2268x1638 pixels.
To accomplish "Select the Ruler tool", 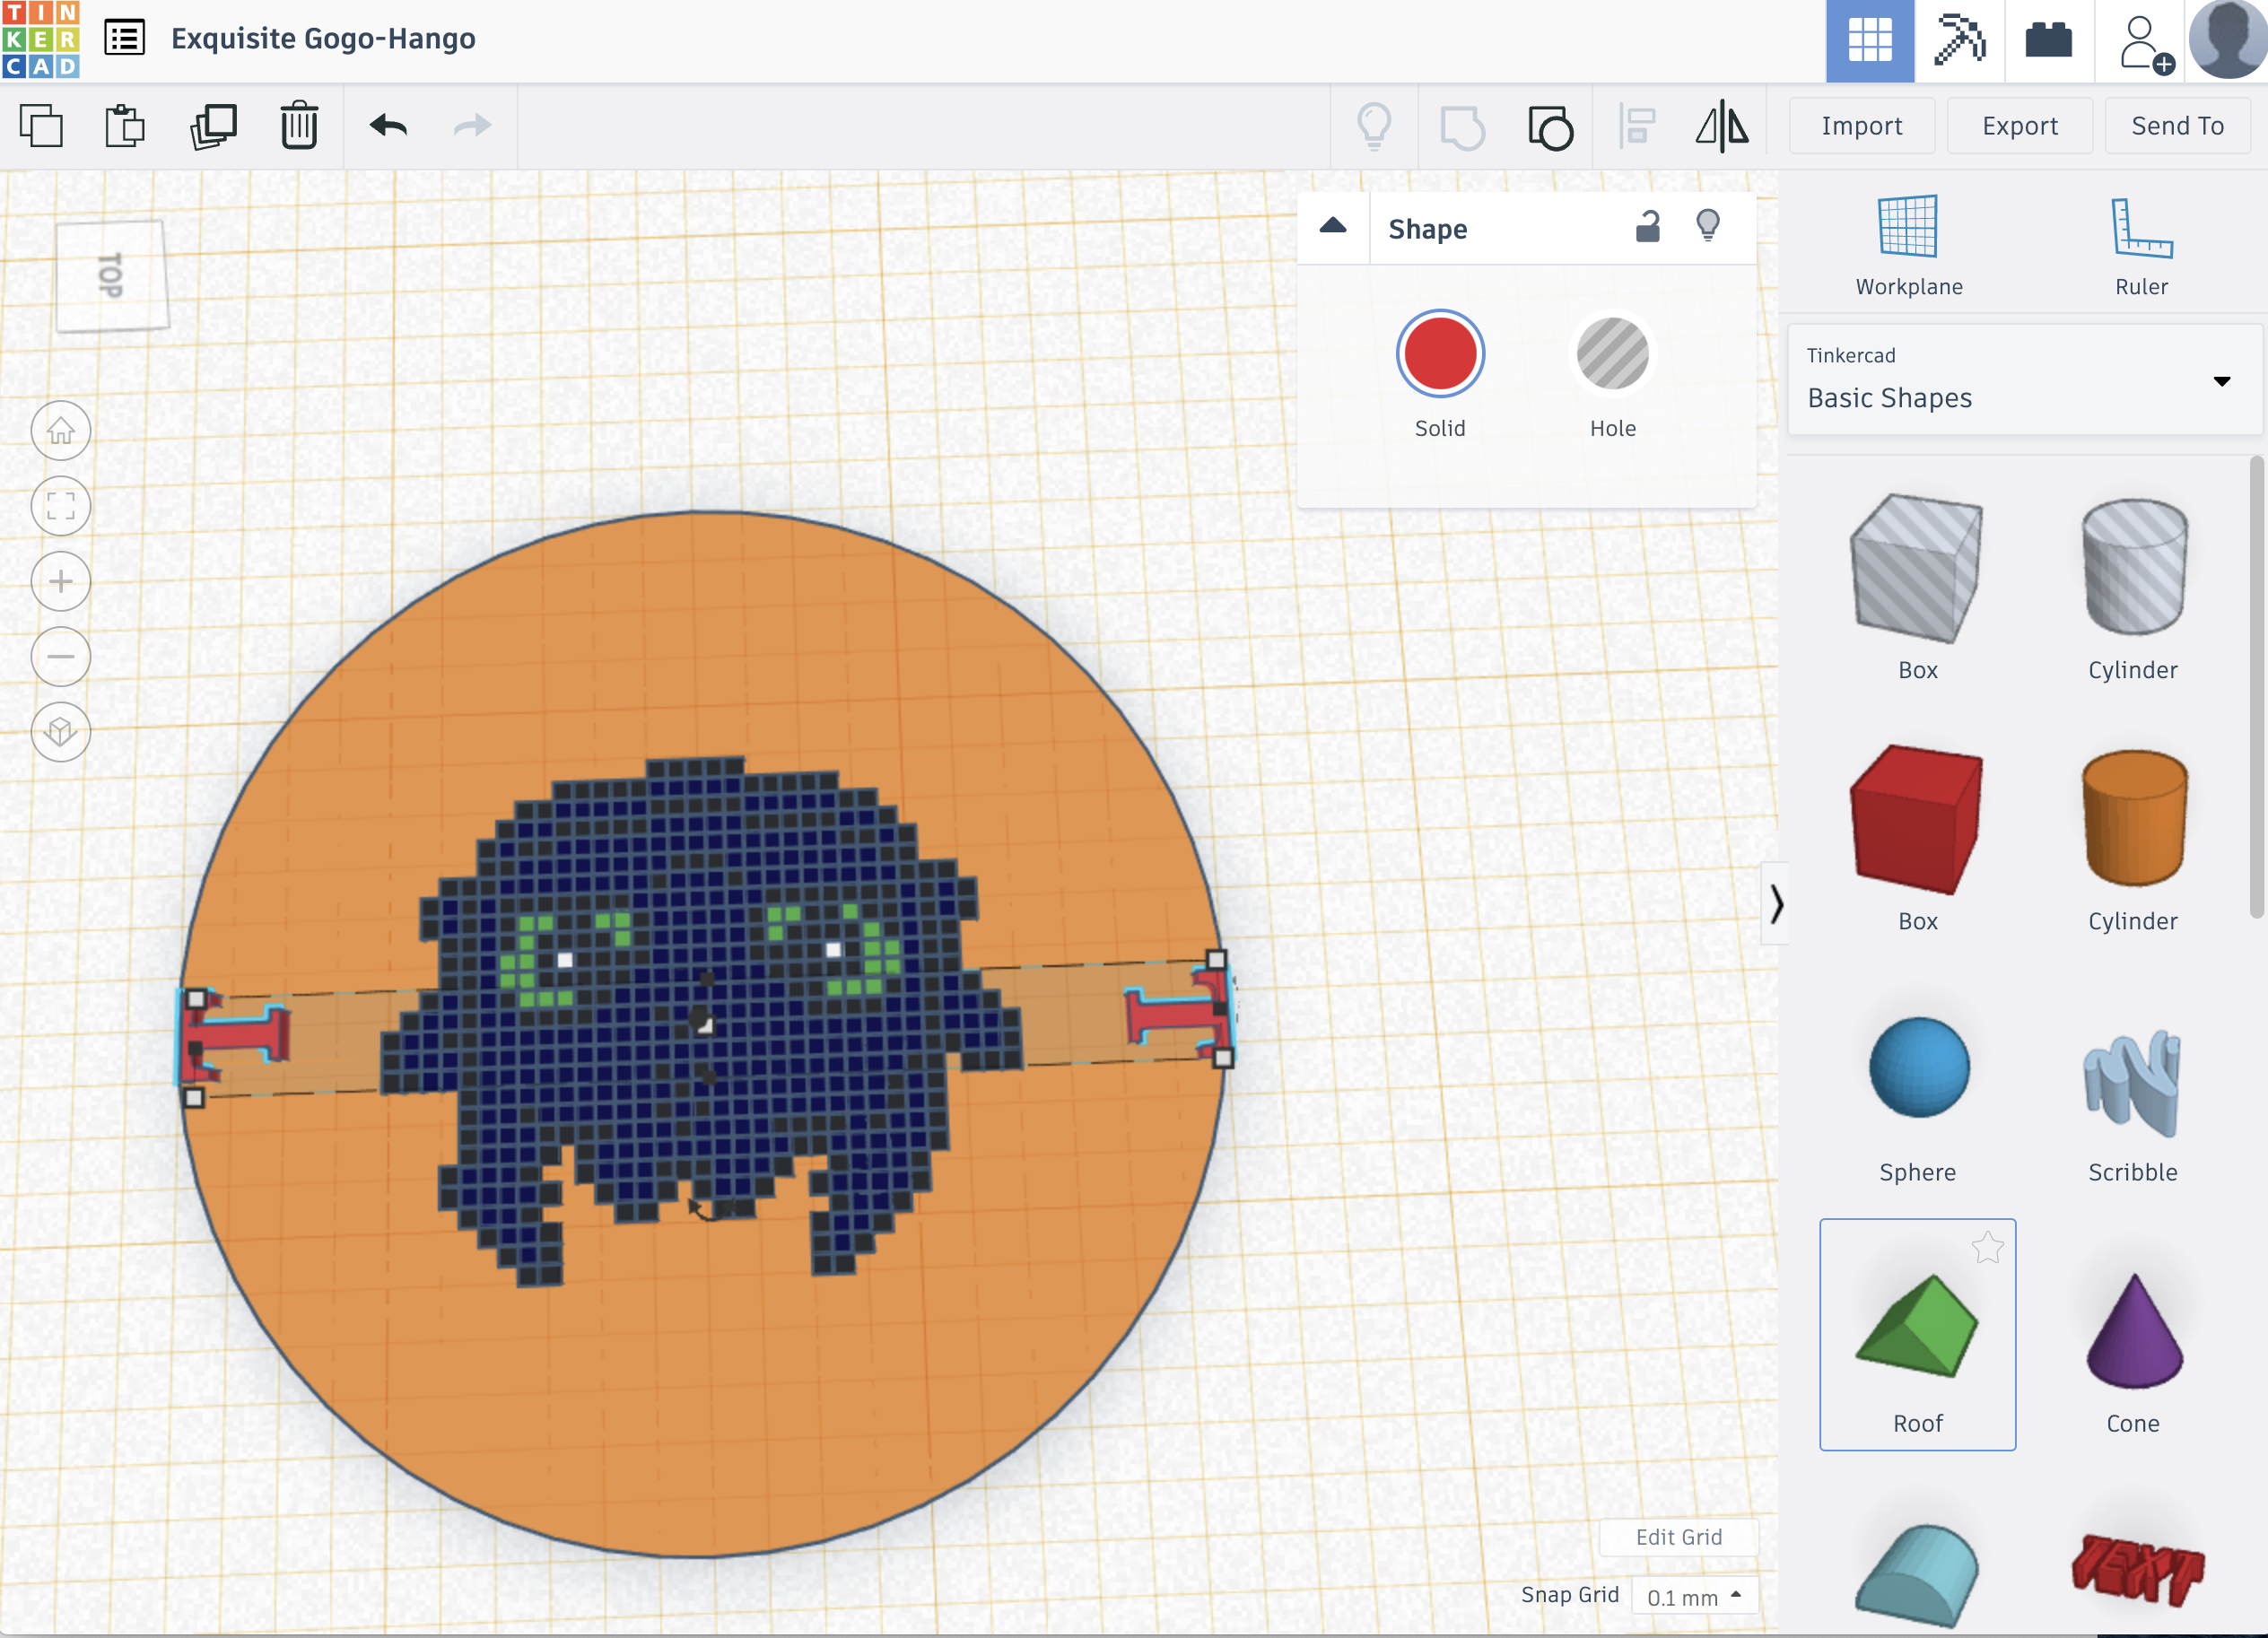I will tap(2141, 246).
